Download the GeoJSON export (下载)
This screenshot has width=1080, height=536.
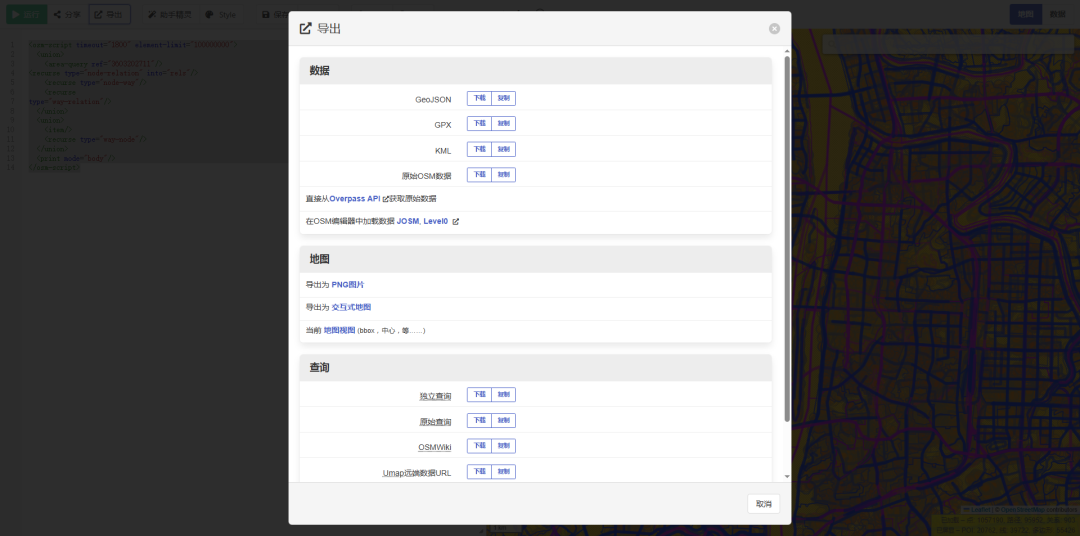coord(479,99)
